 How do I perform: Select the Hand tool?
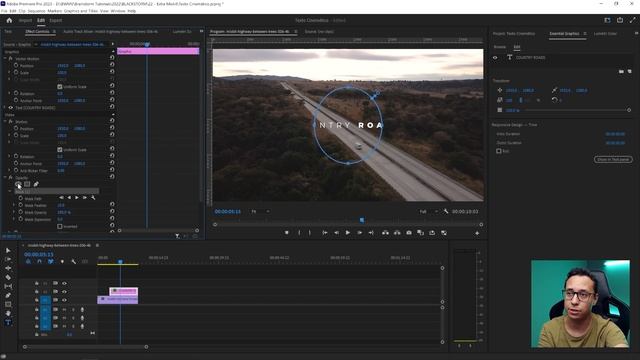pyautogui.click(x=8, y=313)
